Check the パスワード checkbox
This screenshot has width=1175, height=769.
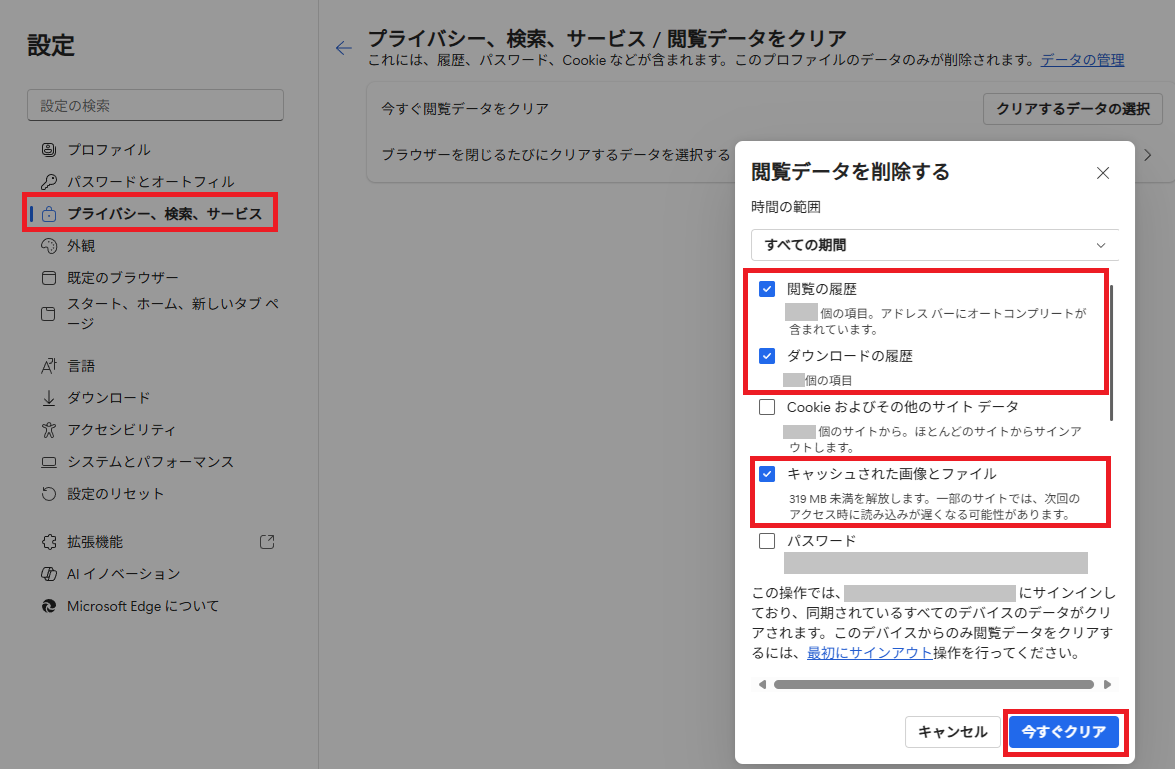click(767, 541)
